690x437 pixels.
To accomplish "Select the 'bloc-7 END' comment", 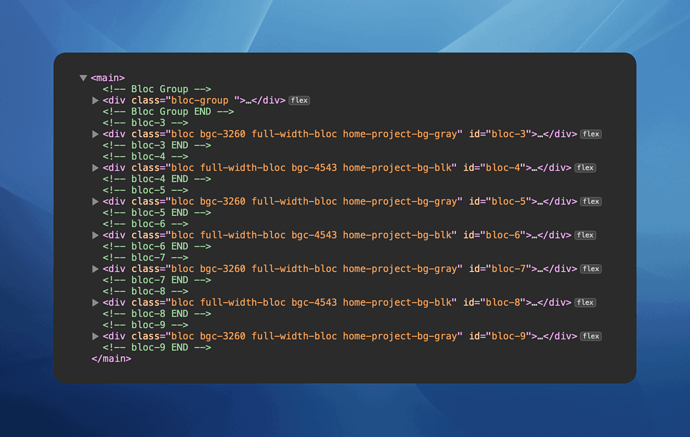I will (x=157, y=280).
